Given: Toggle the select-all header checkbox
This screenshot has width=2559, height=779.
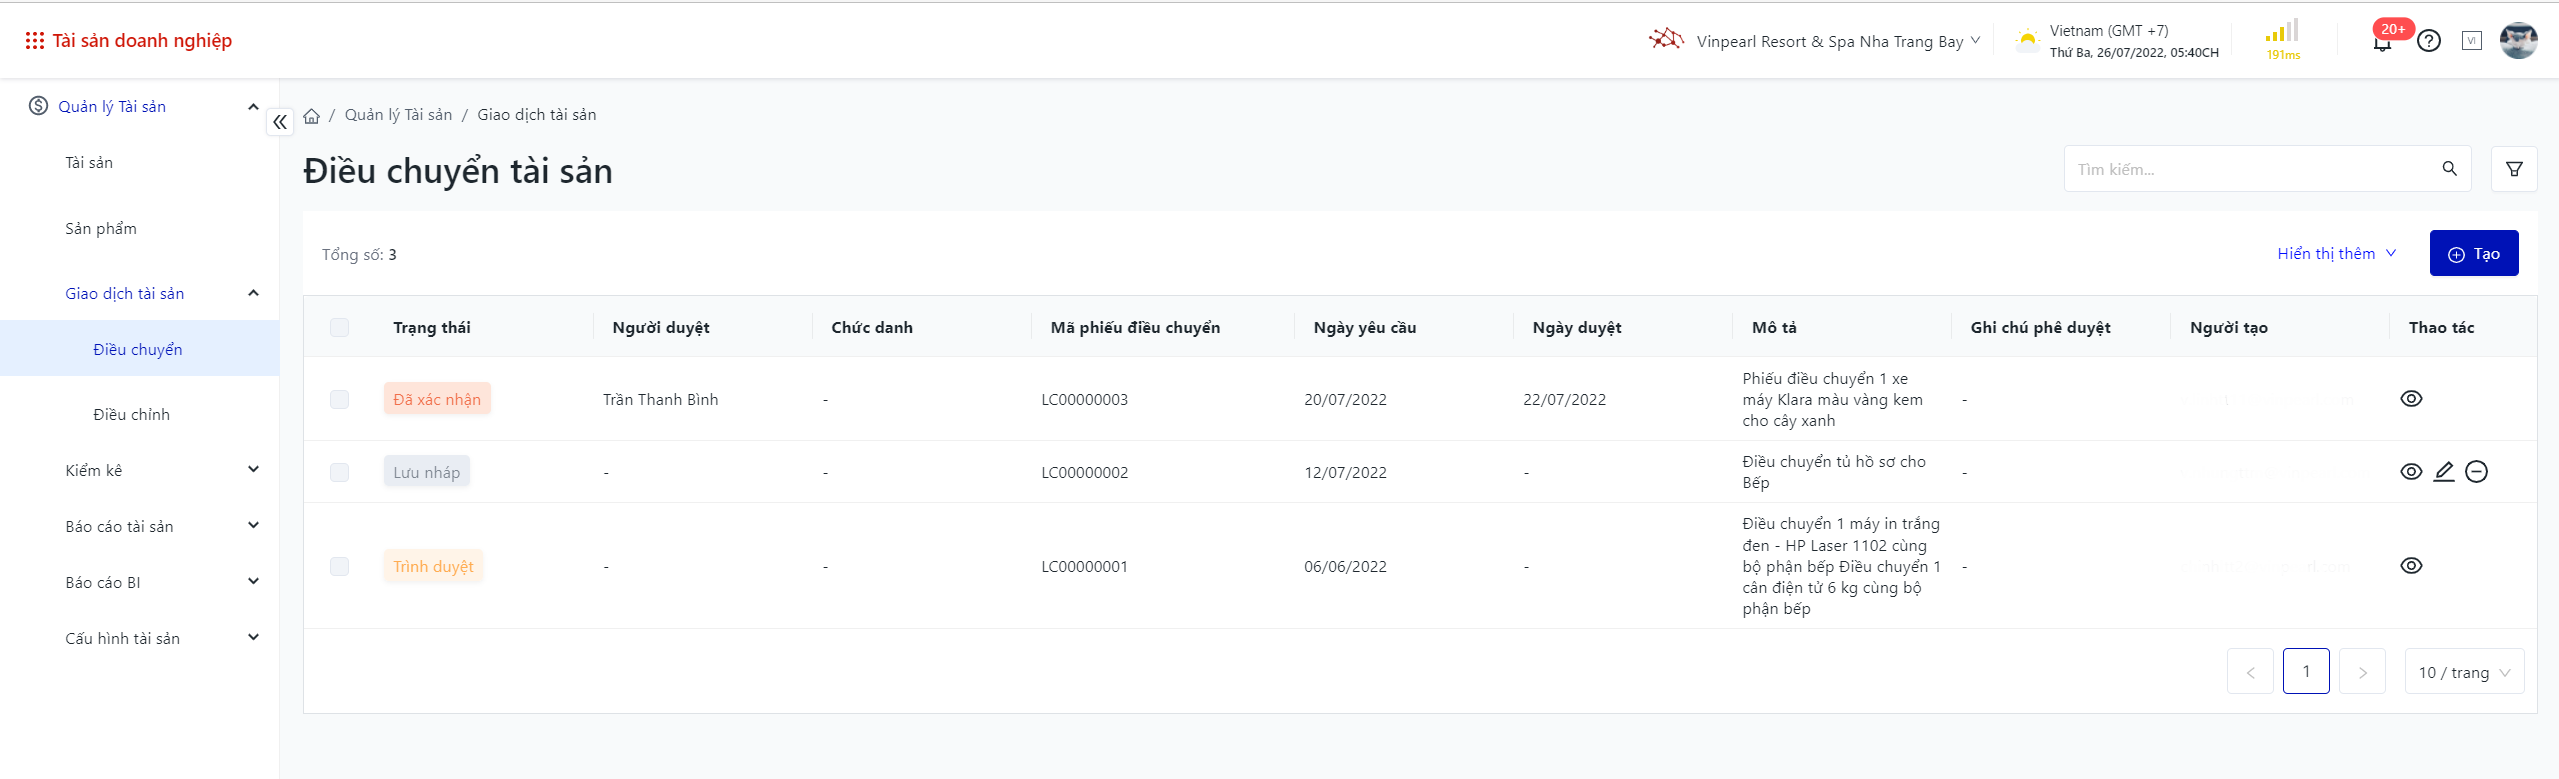Looking at the screenshot, I should [x=340, y=328].
